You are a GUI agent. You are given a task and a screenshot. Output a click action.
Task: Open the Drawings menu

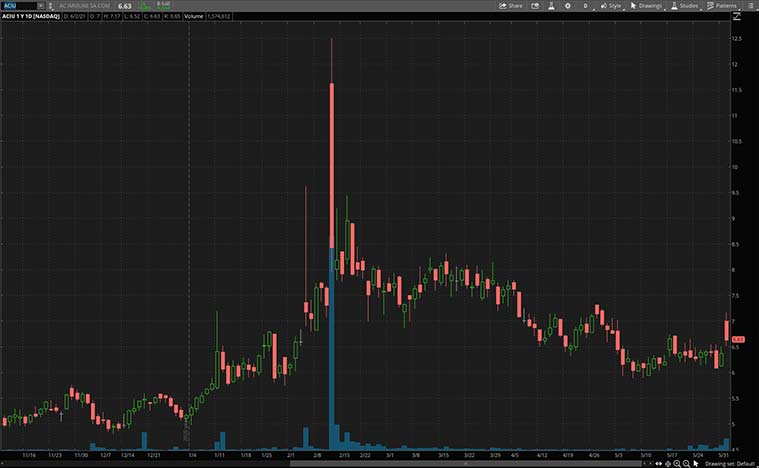[646, 6]
